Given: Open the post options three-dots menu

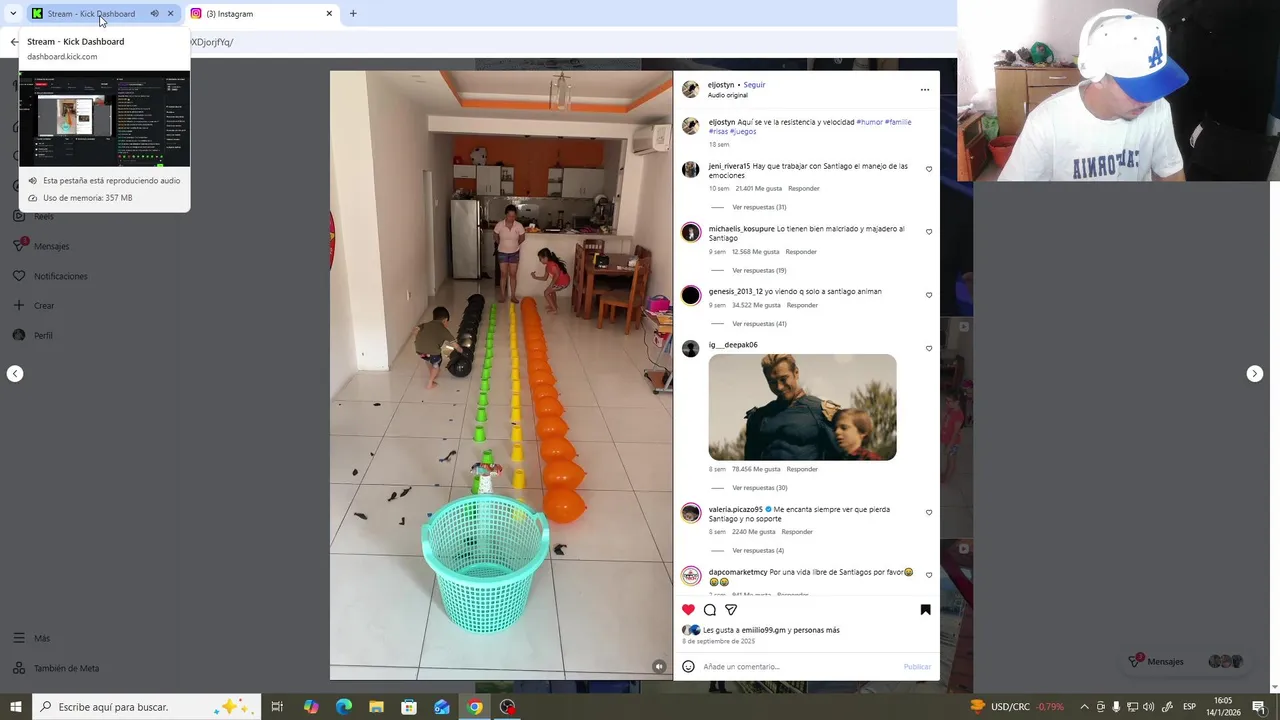Looking at the screenshot, I should 925,90.
